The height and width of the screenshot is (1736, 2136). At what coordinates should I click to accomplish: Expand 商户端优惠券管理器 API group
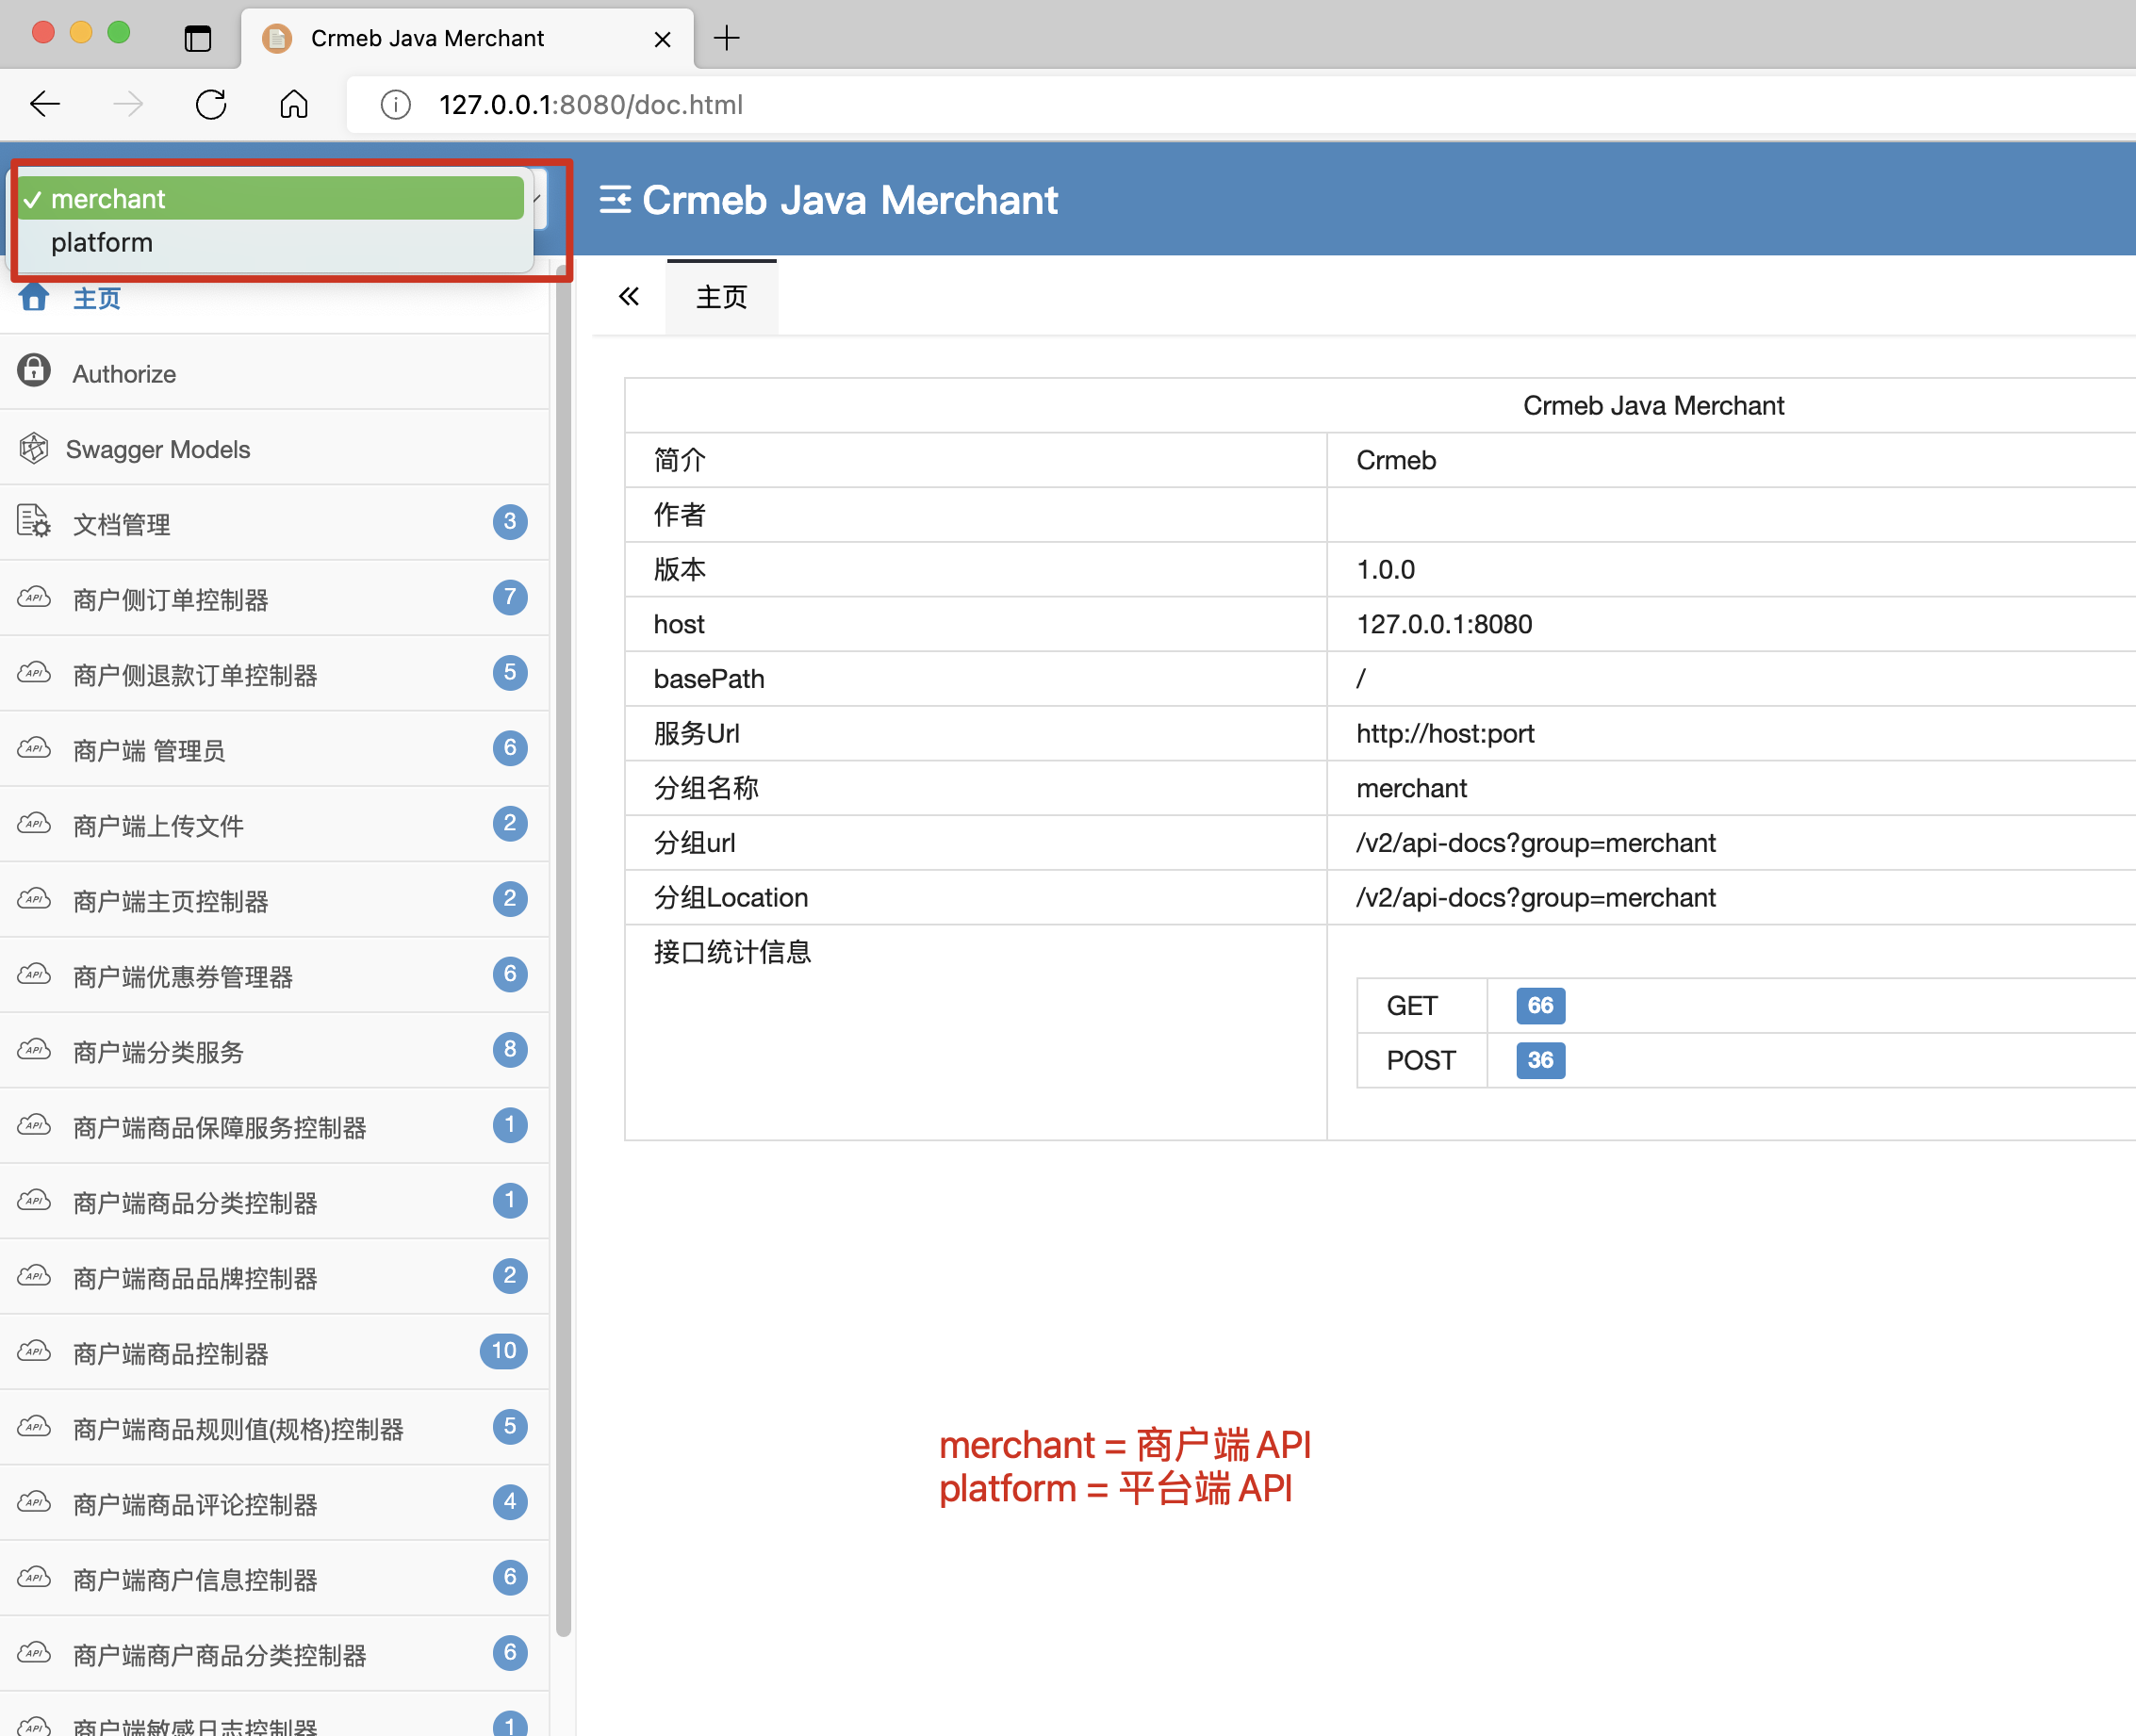274,975
